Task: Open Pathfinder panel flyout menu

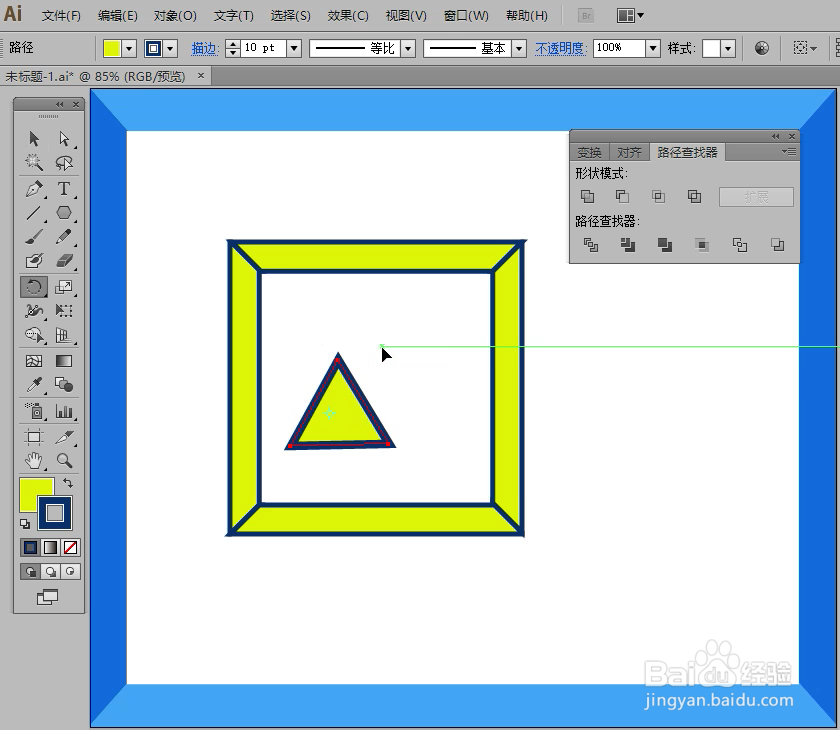Action: pos(789,152)
